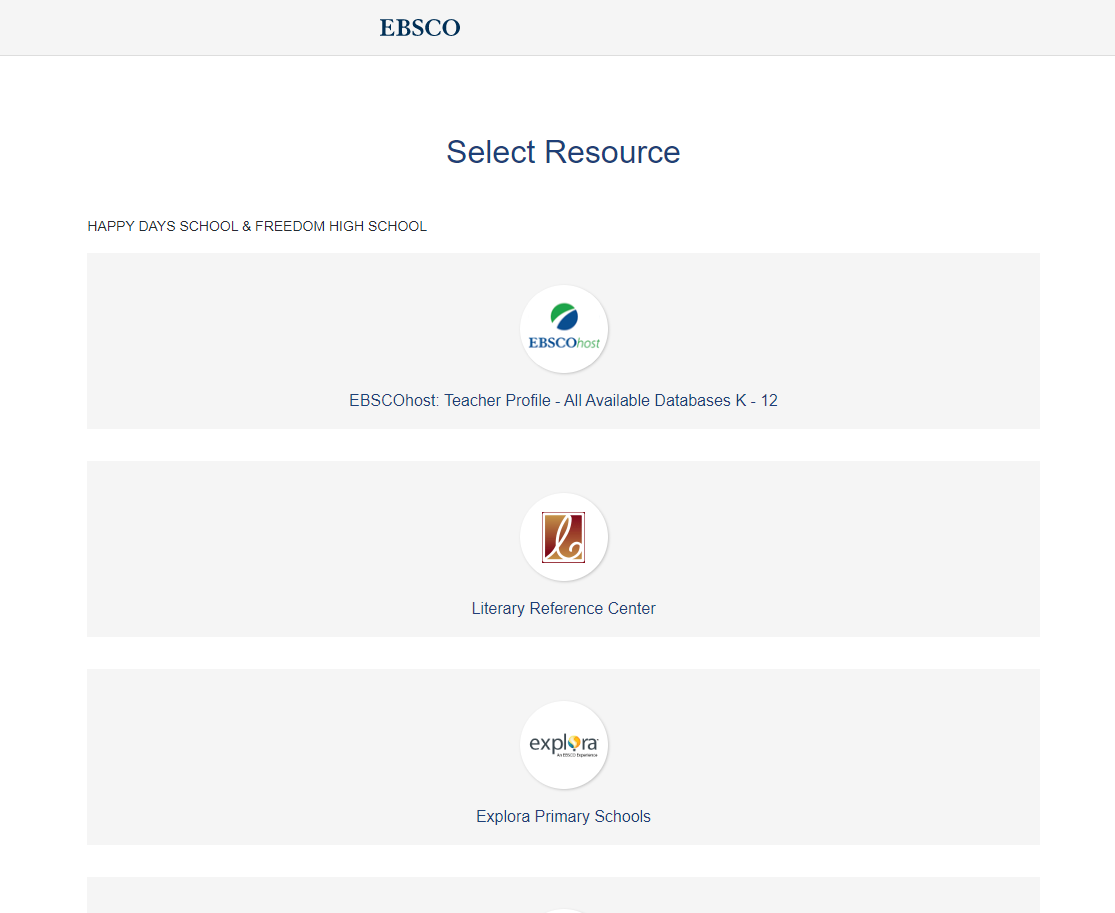Screen dimensions: 1115x913
Task: Open the EBSCOhost circular logo icon
Action: (x=564, y=329)
